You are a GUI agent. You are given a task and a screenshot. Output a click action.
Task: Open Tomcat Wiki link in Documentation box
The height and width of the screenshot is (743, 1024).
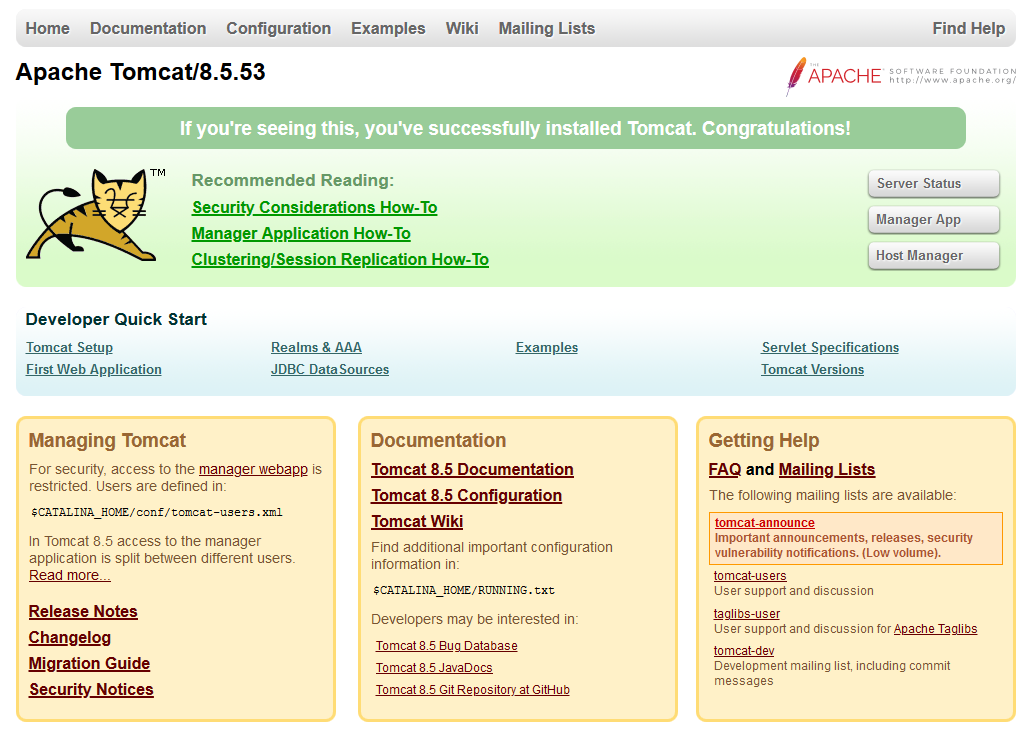click(x=417, y=522)
